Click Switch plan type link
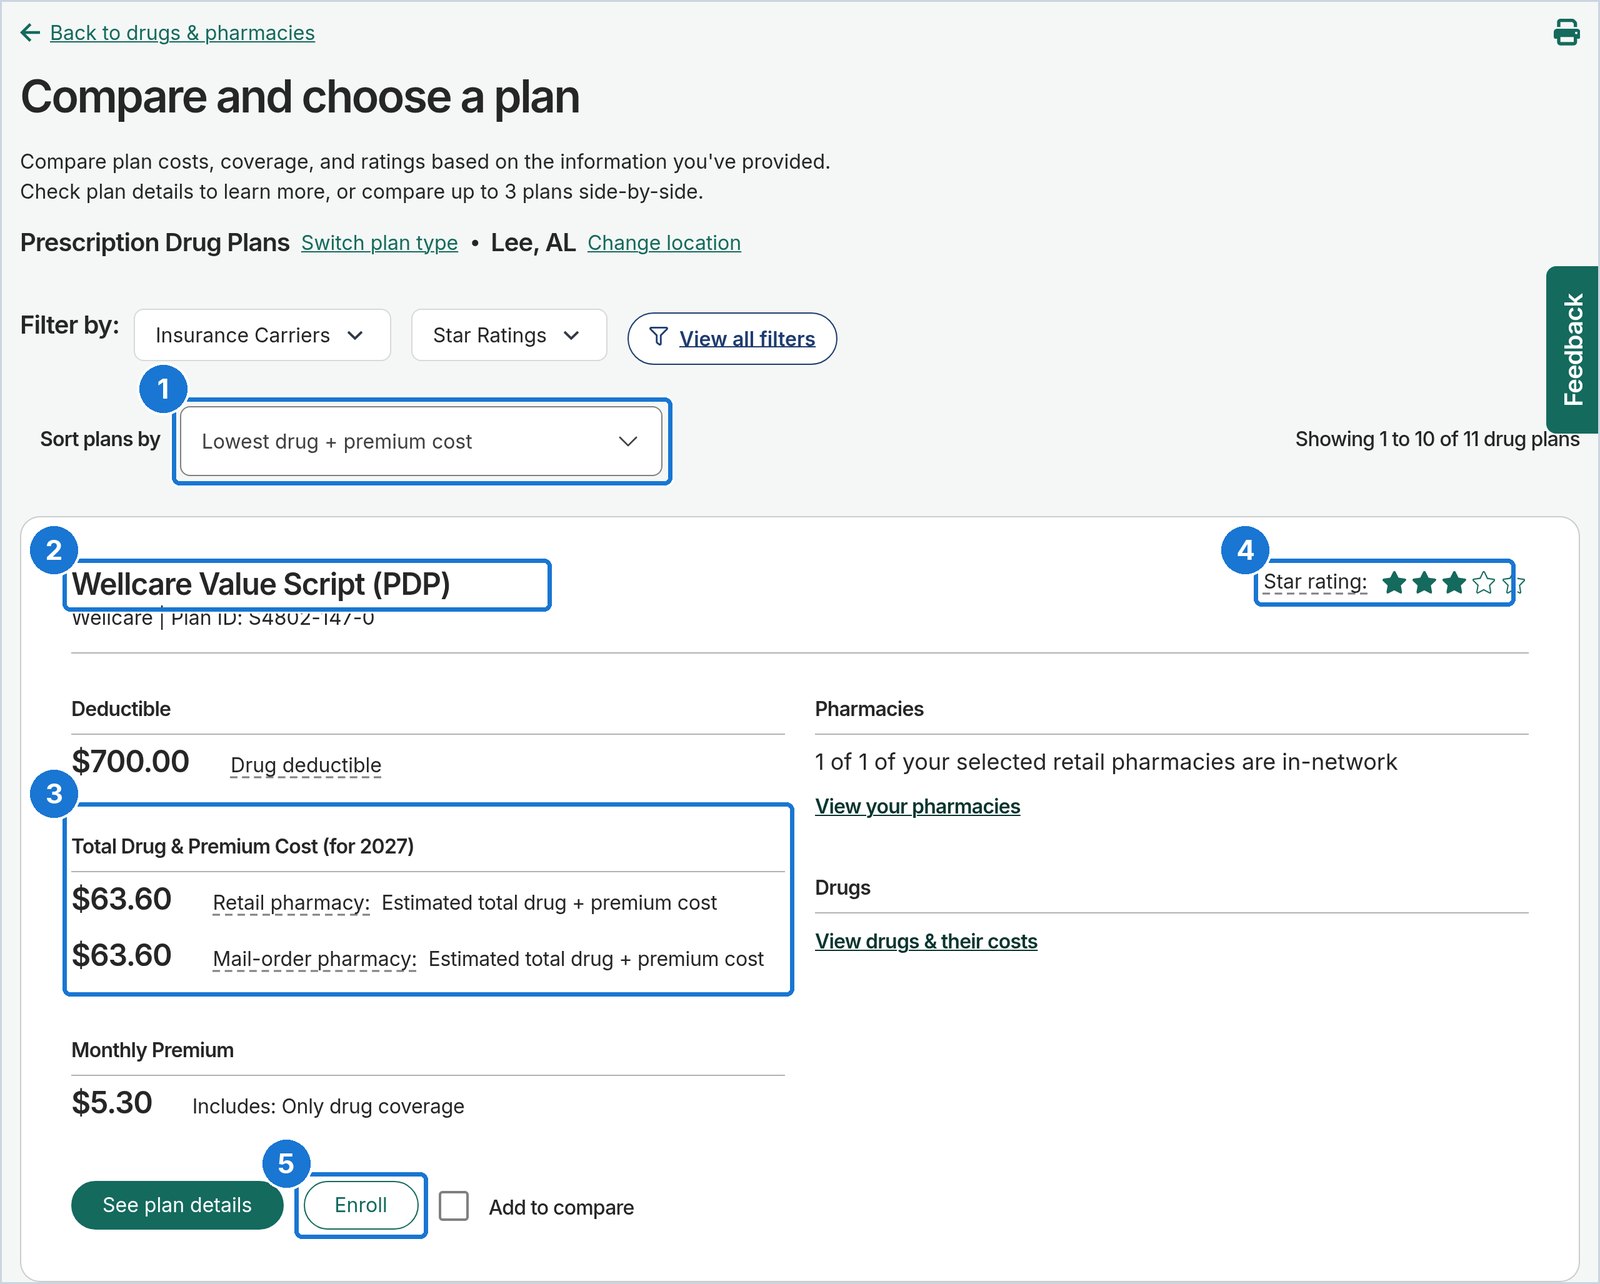 click(379, 243)
